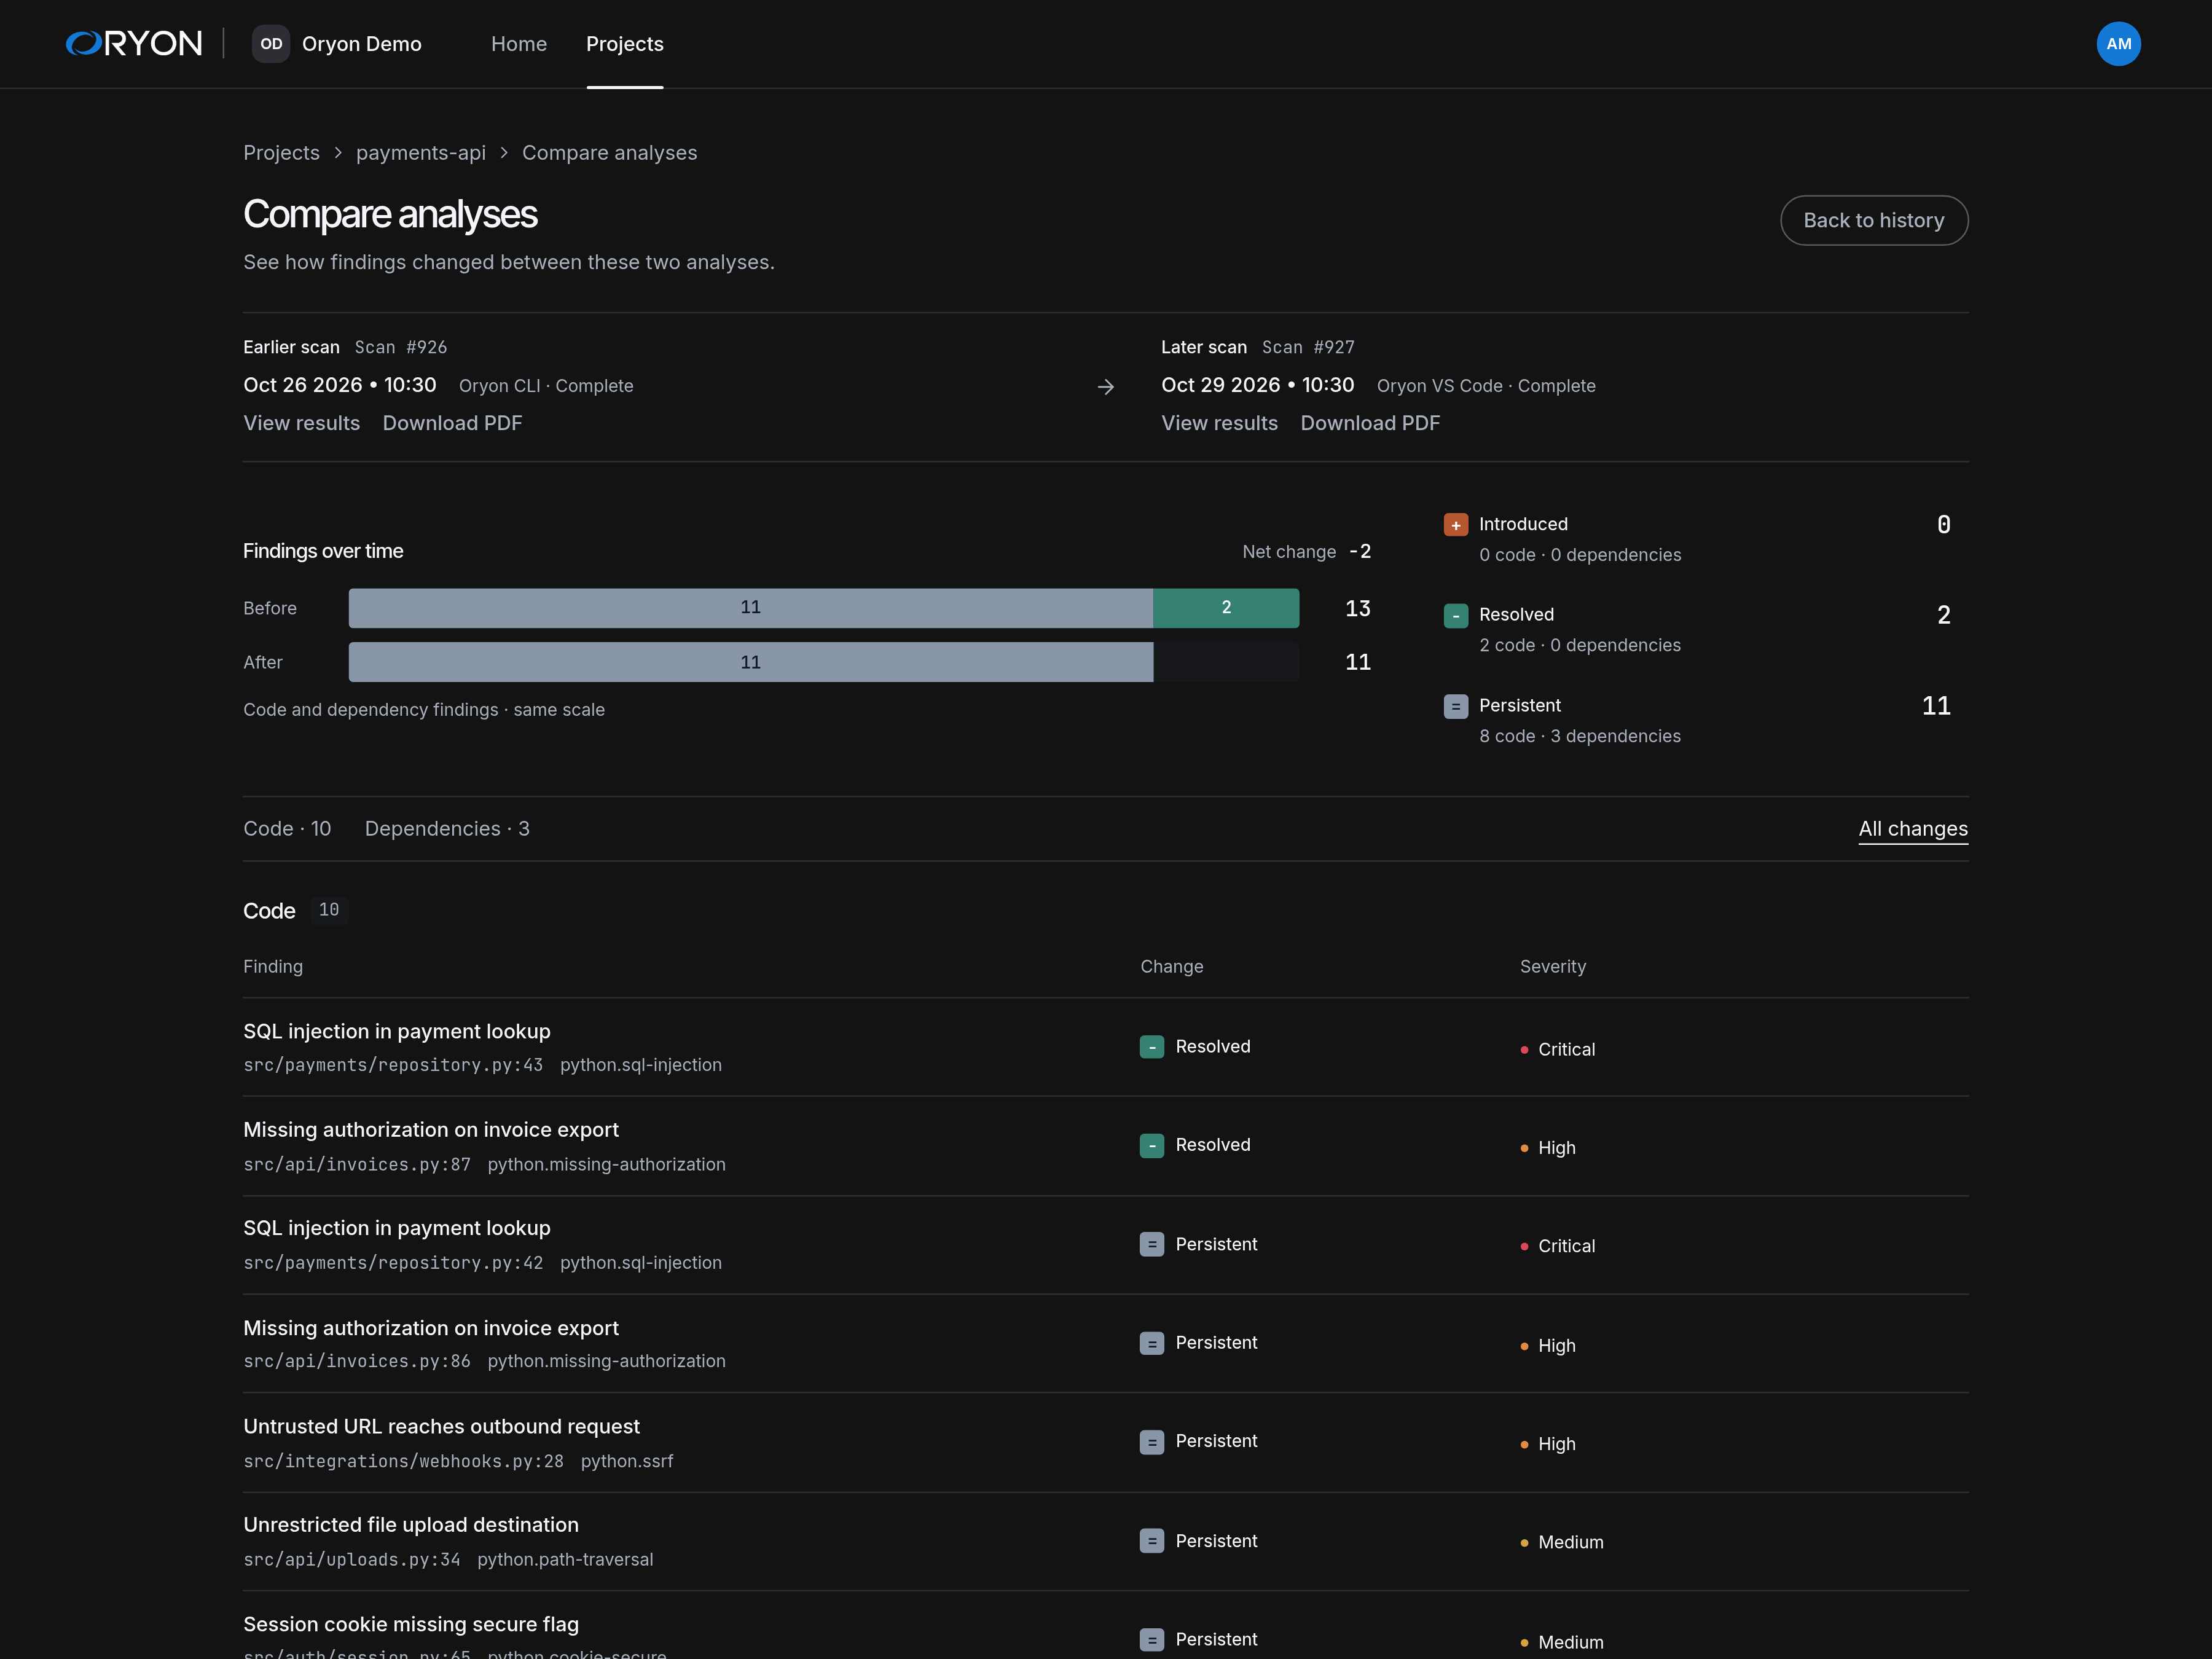
Task: Click Persistent icon on webhooks.py:28 row
Action: 1152,1442
